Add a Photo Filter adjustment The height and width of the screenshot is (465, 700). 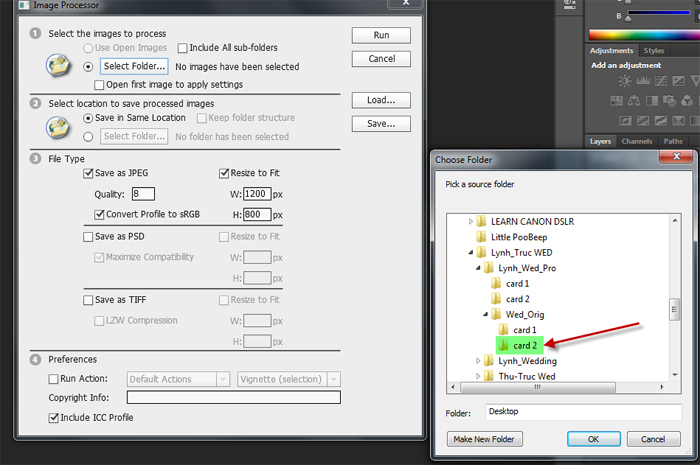pos(669,101)
